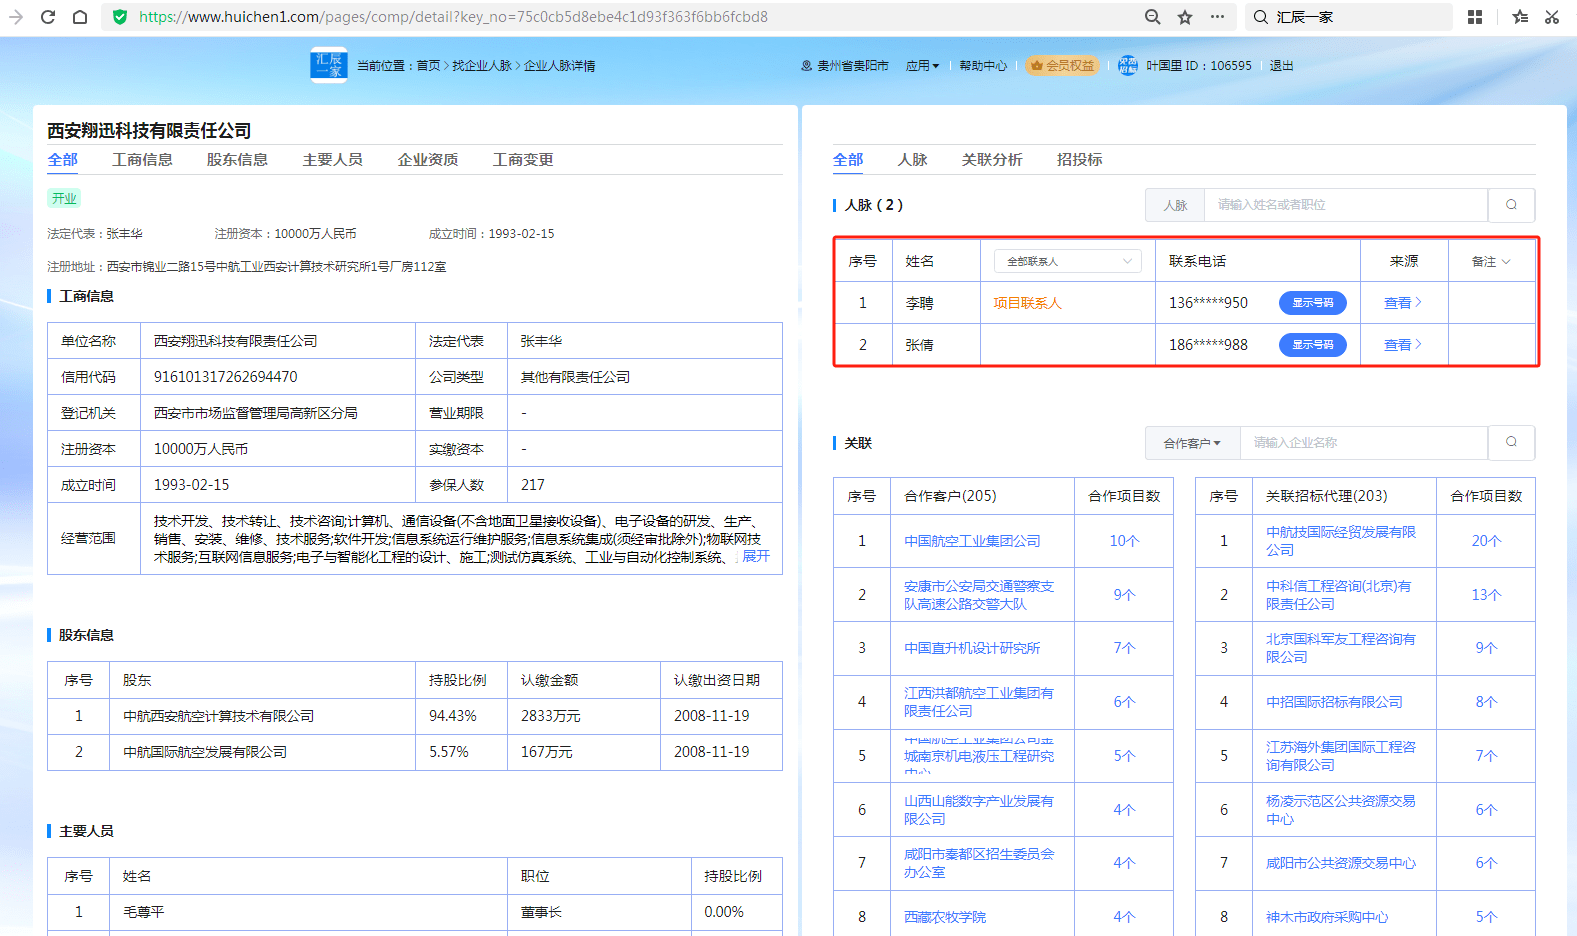Screen dimensions: 1577x936
Task: Open the 西藏农牧学院 link
Action: coord(945,917)
